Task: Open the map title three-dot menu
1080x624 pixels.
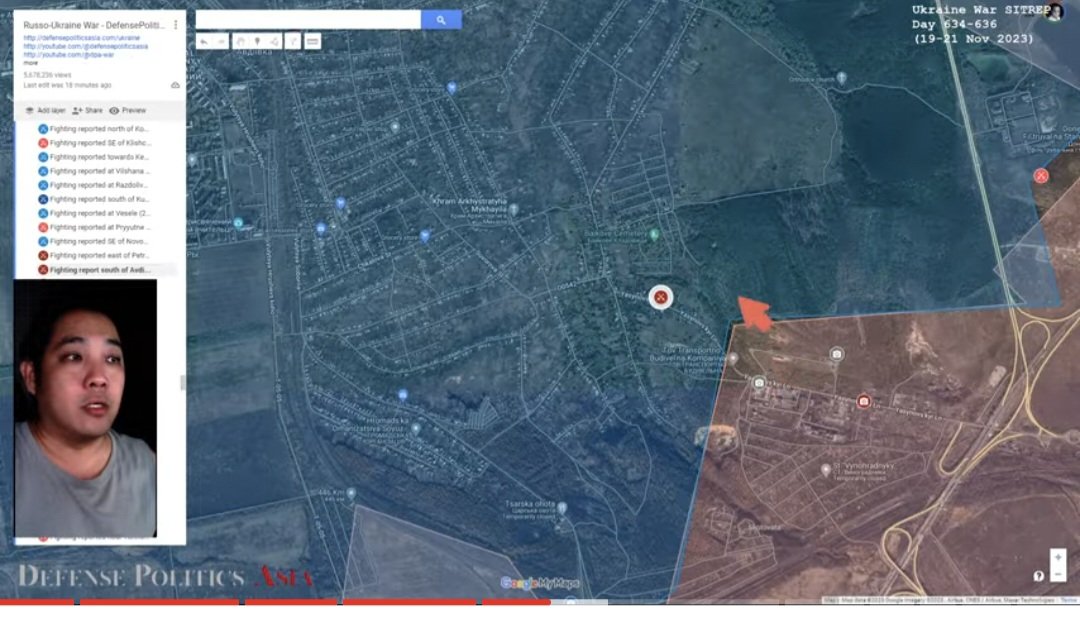Action: (x=176, y=25)
